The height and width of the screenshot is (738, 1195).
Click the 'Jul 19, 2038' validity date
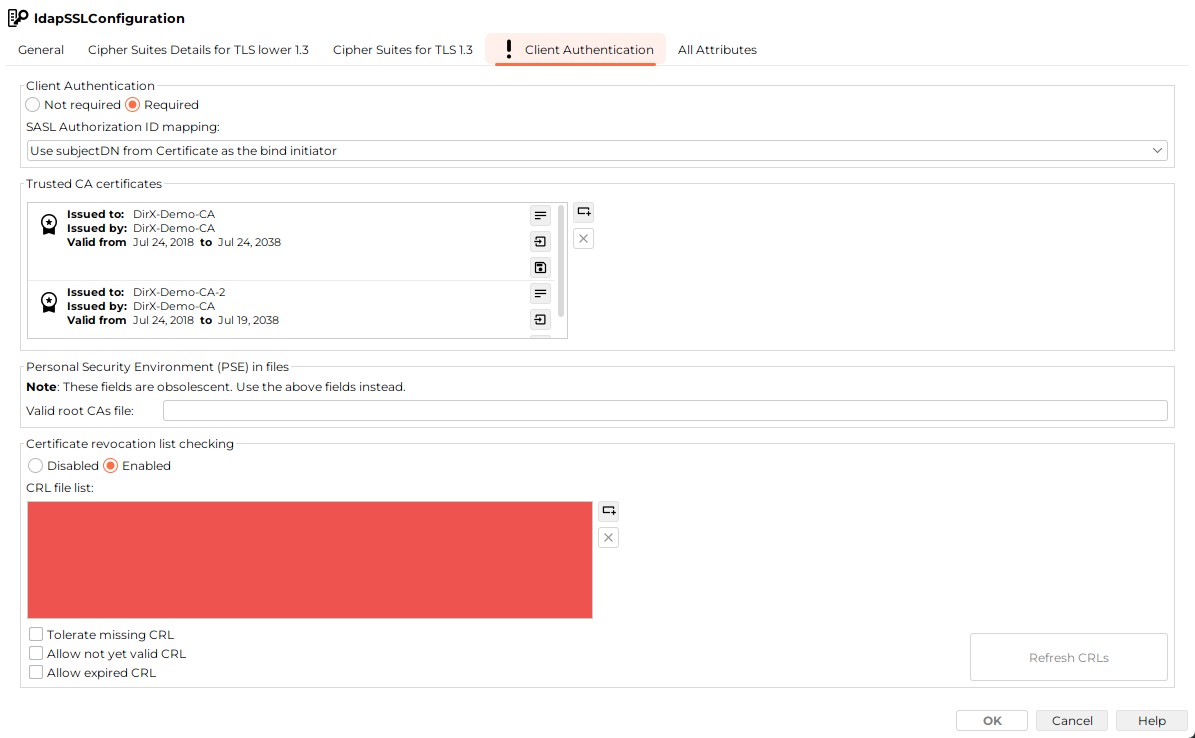tap(248, 320)
